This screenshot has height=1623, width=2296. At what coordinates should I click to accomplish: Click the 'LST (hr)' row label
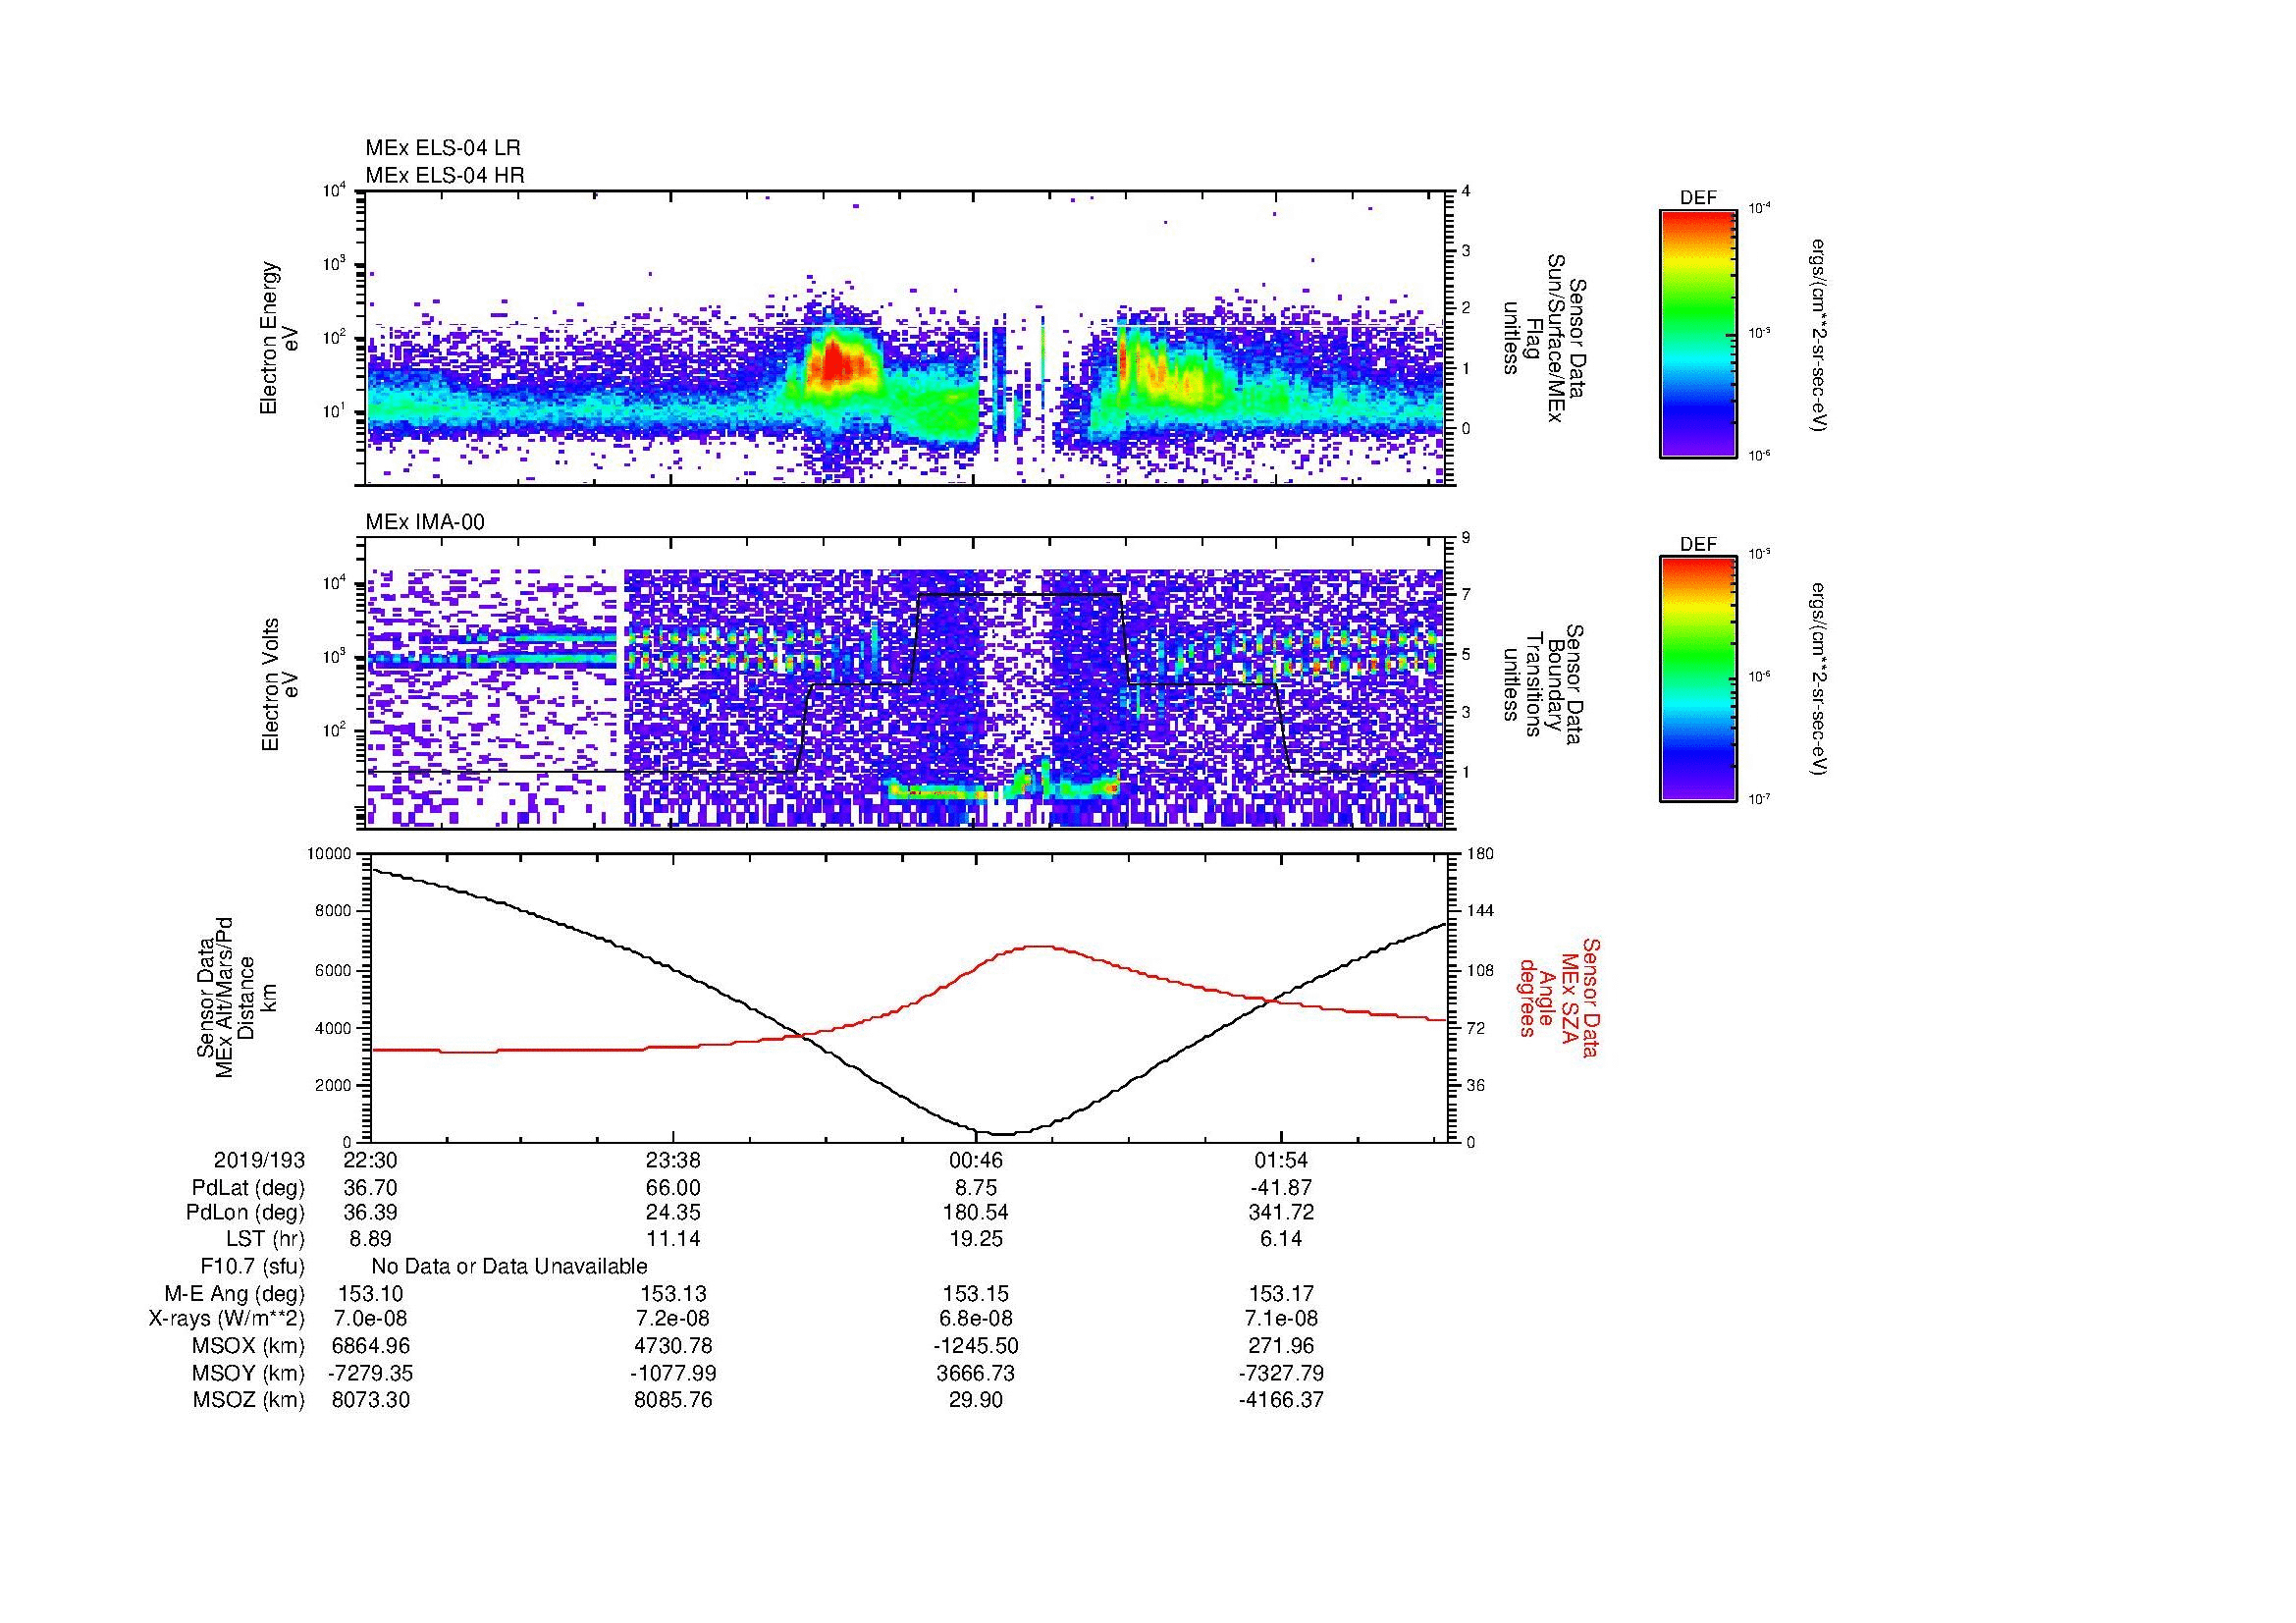(x=265, y=1239)
